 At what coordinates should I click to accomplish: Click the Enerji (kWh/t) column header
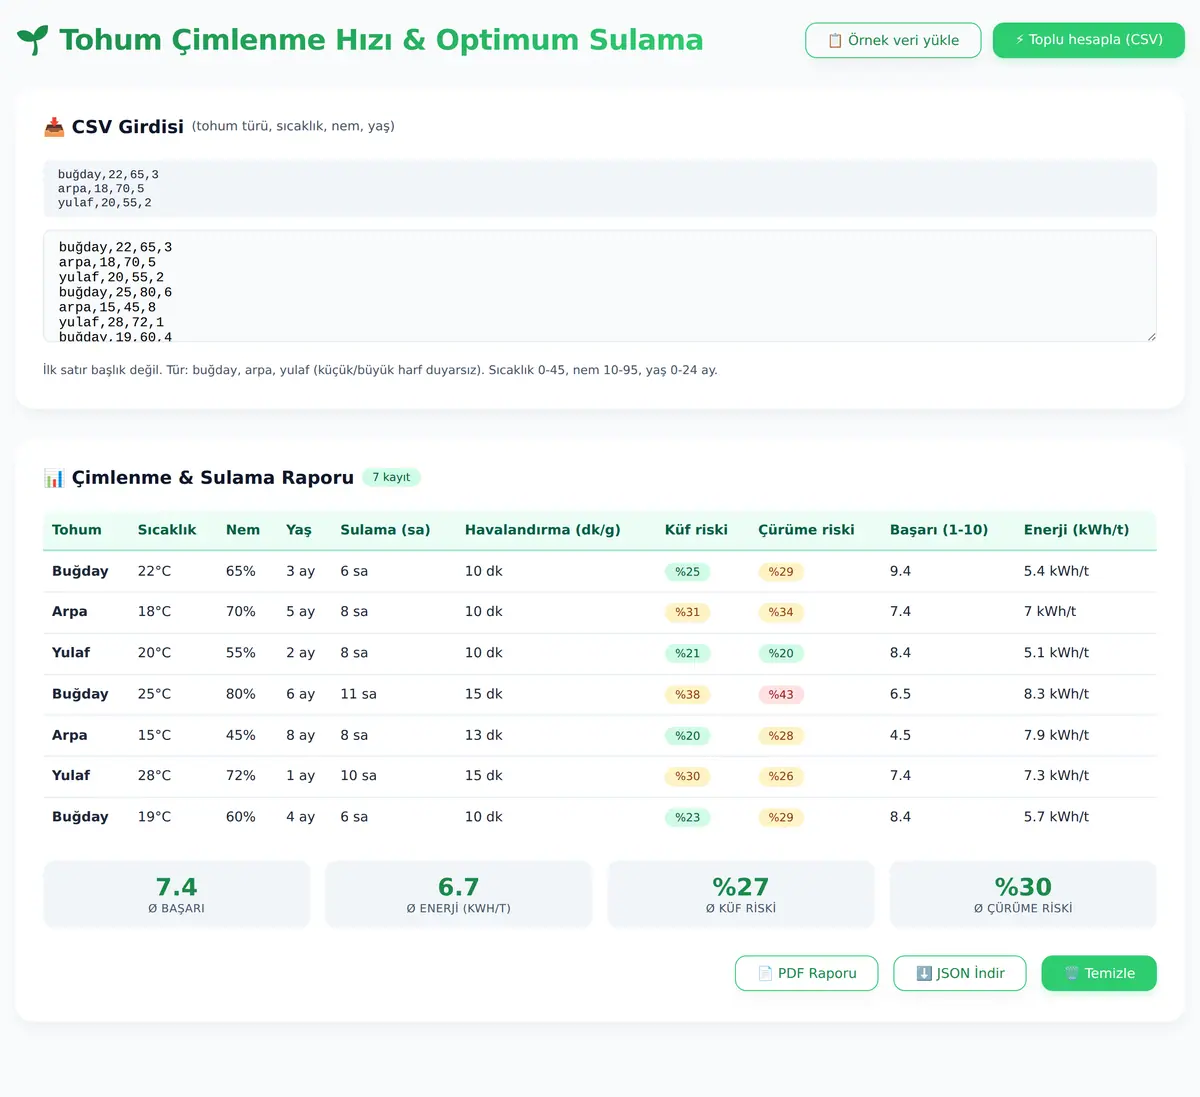click(1076, 530)
